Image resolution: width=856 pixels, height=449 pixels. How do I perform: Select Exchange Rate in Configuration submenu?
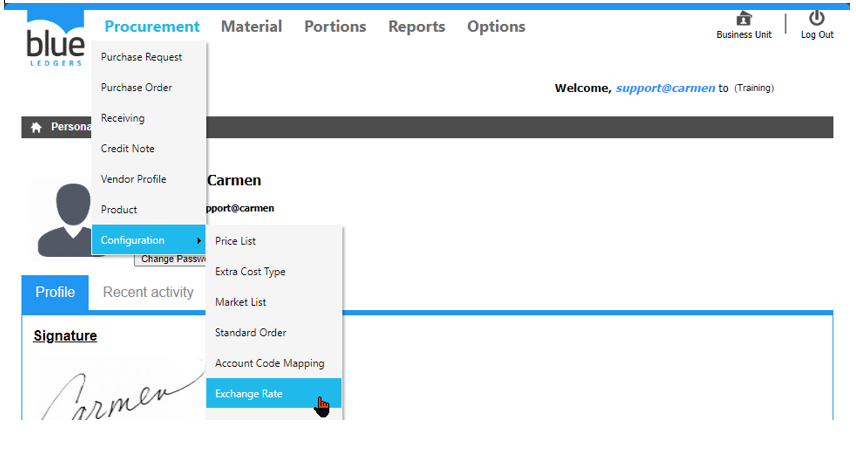(249, 394)
